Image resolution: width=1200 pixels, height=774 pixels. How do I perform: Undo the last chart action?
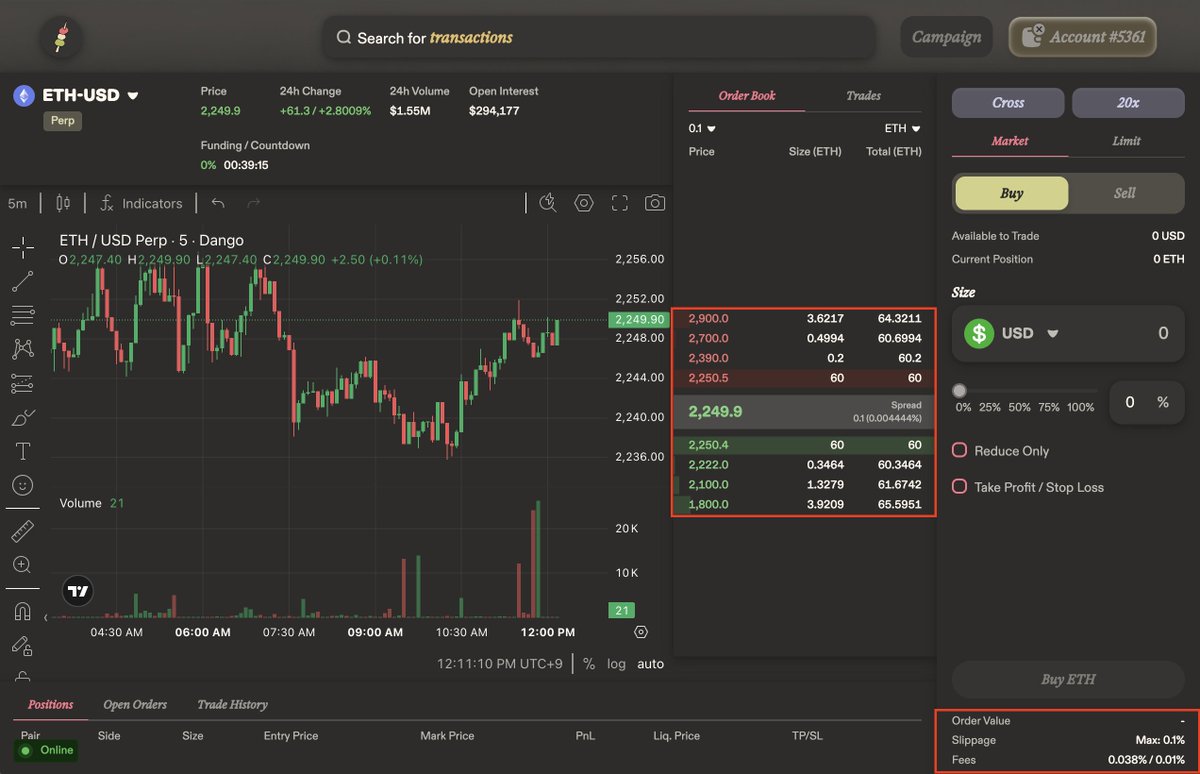tap(218, 203)
